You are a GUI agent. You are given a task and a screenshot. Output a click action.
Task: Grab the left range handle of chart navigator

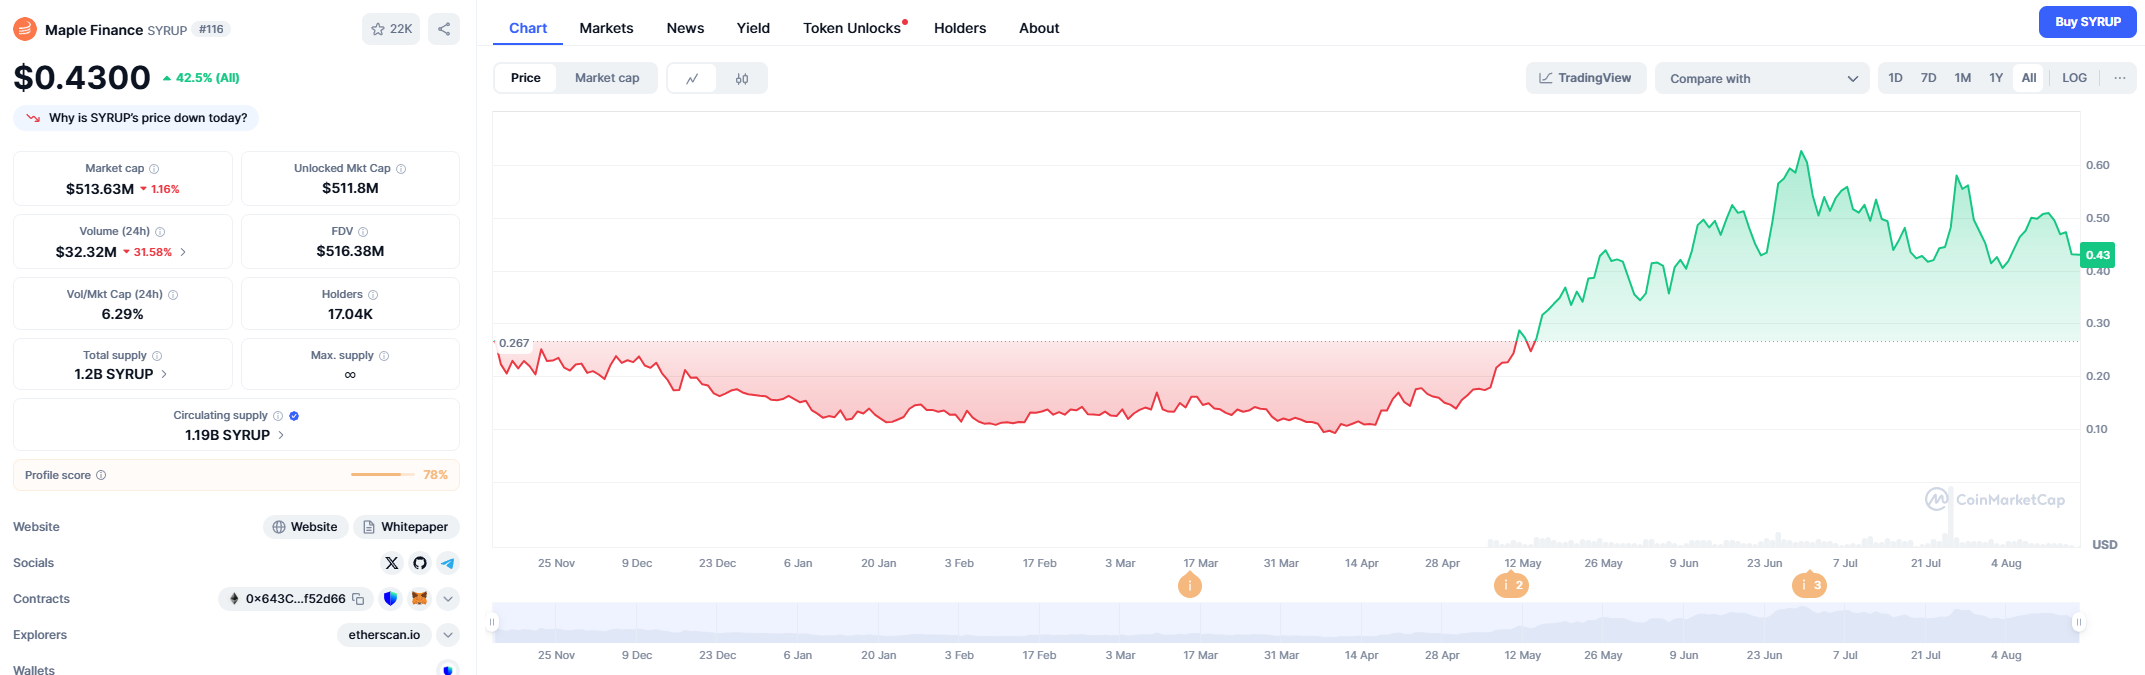492,622
